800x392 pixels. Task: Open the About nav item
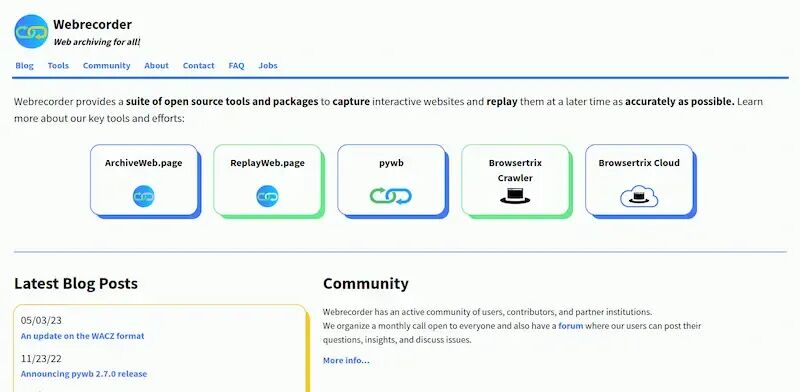click(156, 65)
